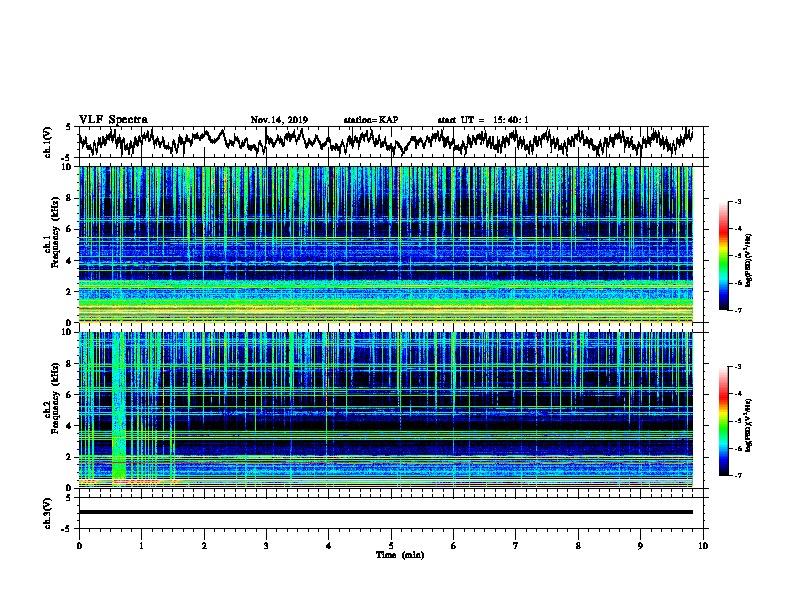Click time tick label "5" on bottom axis
Screen dimensions: 792x612
click(x=391, y=546)
